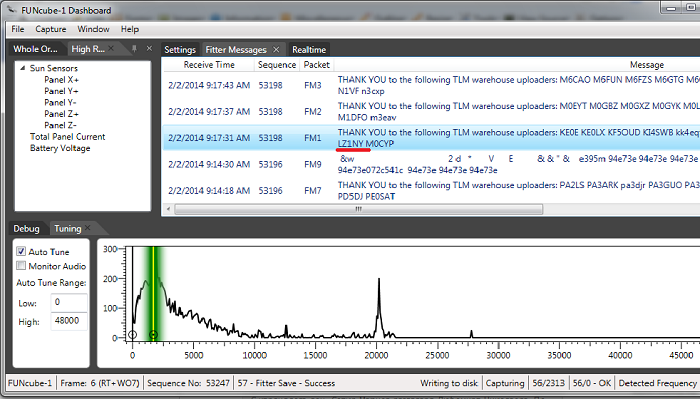Screen dimensions: 700x399
Task: Close the High R... tab
Action: coord(111,48)
